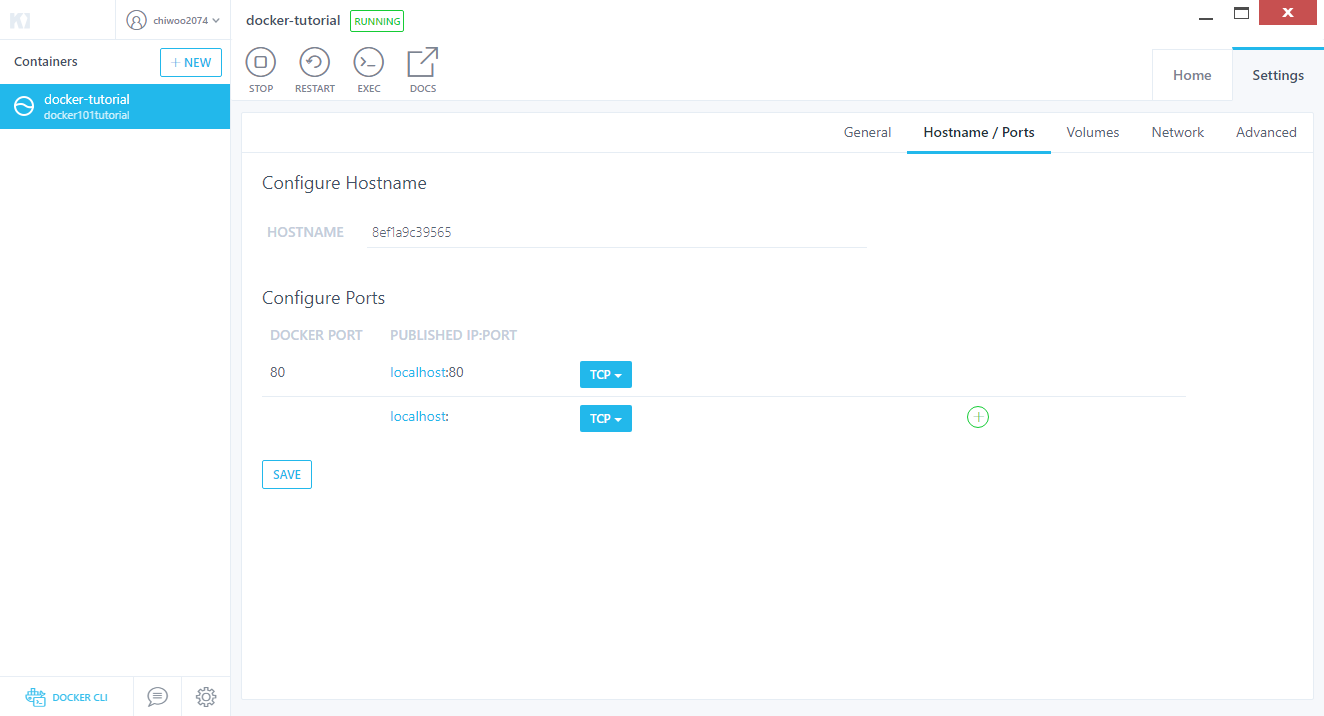Screen dimensions: 1324x716
Task: Switch to the General tab
Action: click(867, 132)
